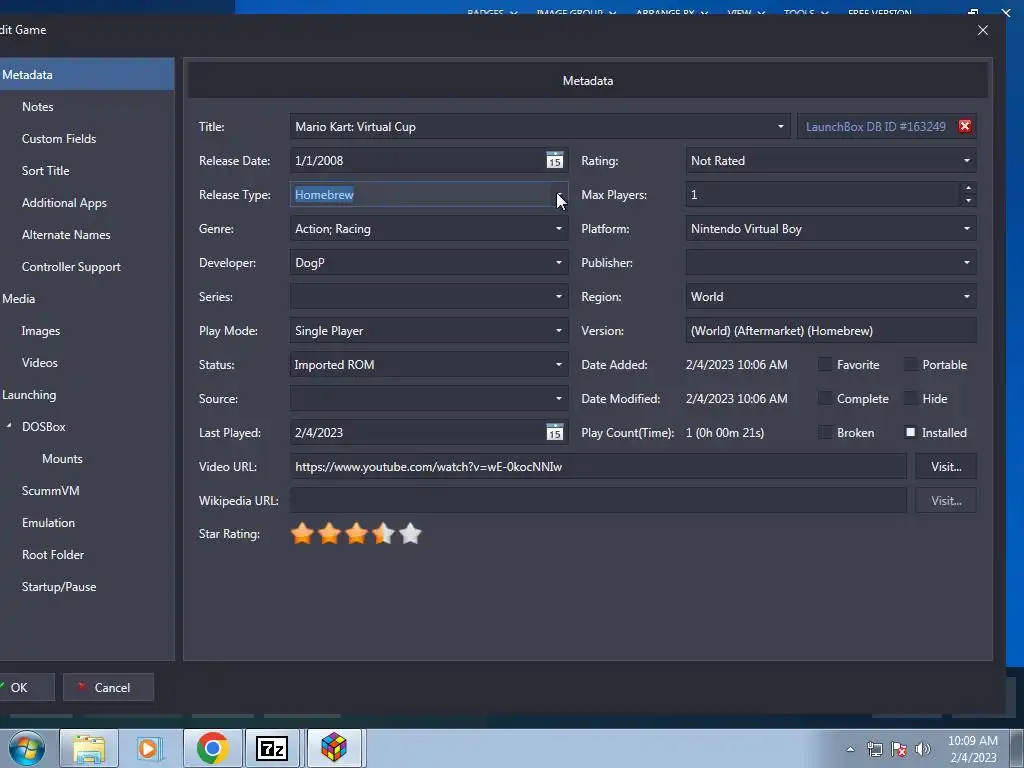
Task: Remove the LaunchBox DB ID link
Action: click(965, 126)
